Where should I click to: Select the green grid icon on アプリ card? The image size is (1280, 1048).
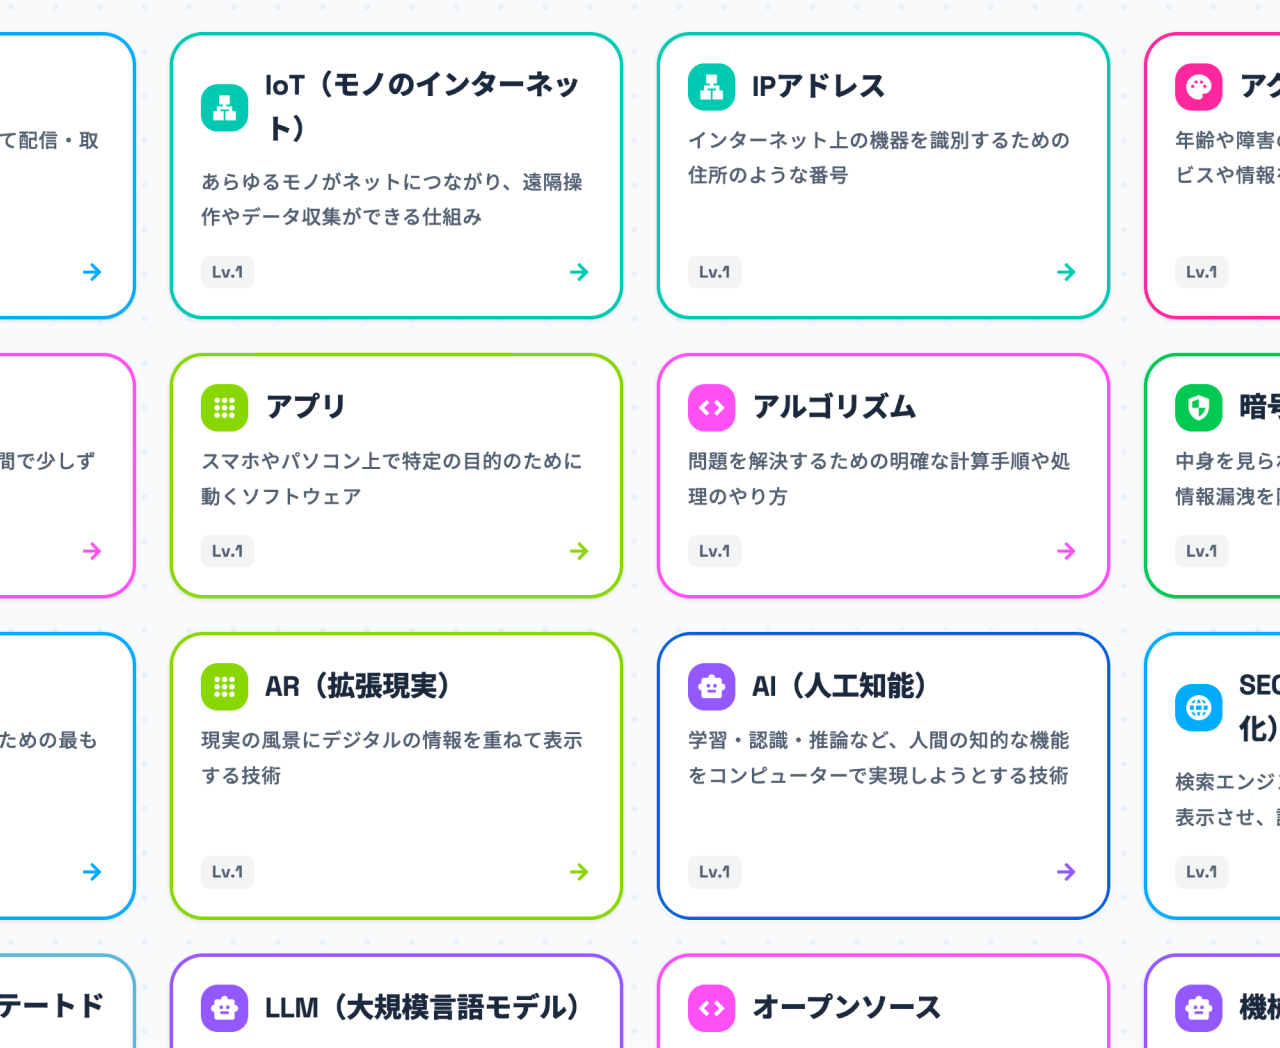coord(224,407)
